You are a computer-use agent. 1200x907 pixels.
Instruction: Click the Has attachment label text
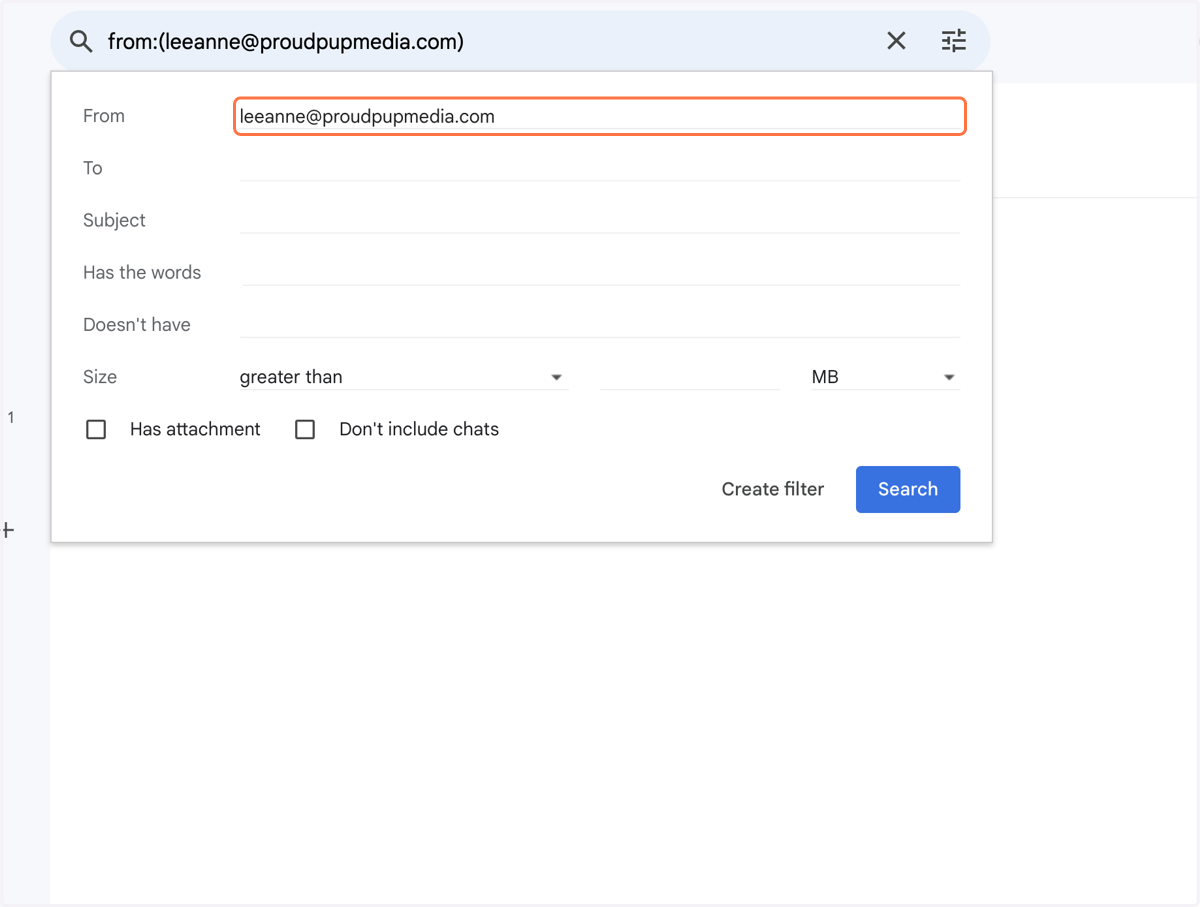click(x=195, y=429)
